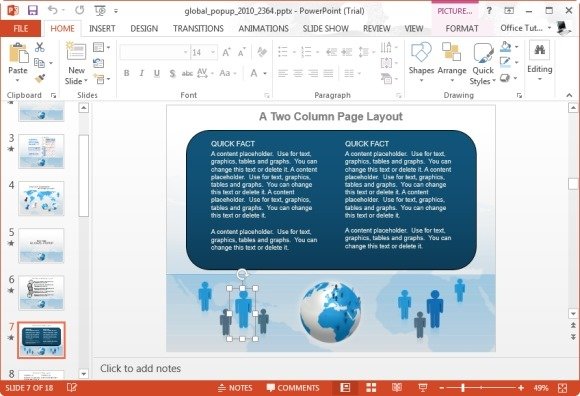Viewport: 580px width, 396px height.
Task: Click the Increase Font Size icon
Action: point(226,53)
